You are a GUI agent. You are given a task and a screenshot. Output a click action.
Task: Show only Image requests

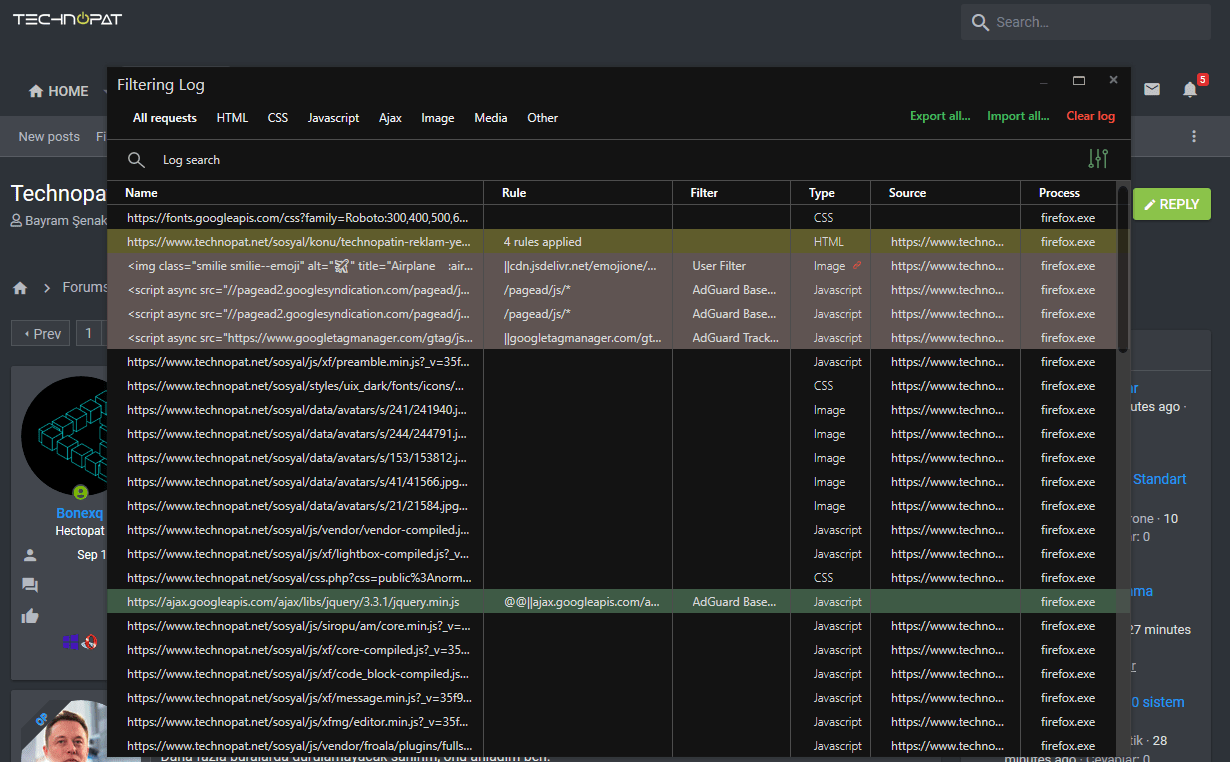[x=437, y=118]
